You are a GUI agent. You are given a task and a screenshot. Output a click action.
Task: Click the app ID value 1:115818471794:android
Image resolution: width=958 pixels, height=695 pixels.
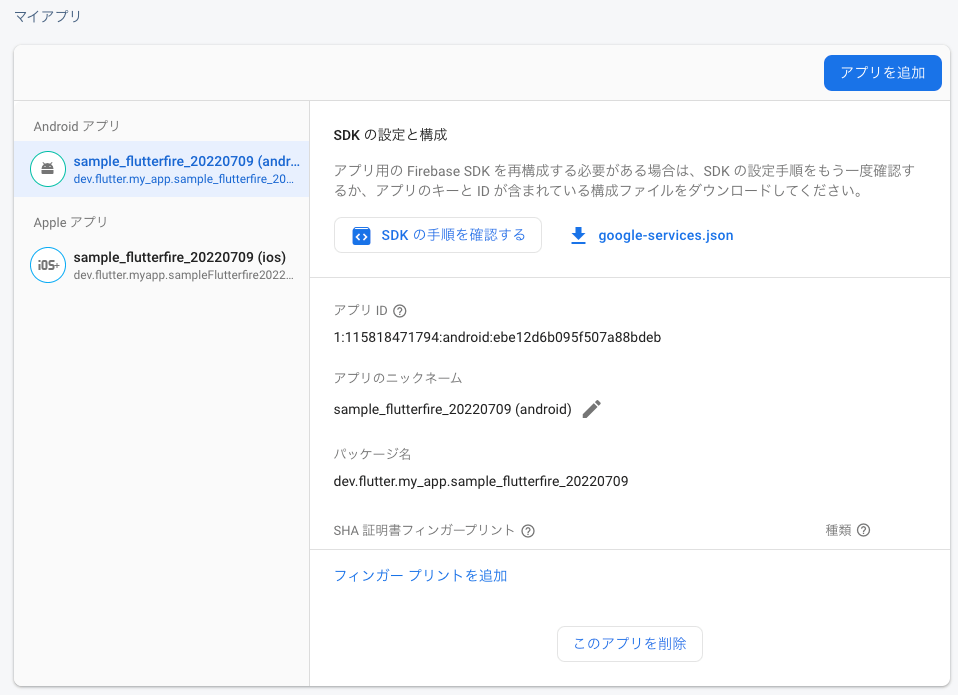coord(497,337)
